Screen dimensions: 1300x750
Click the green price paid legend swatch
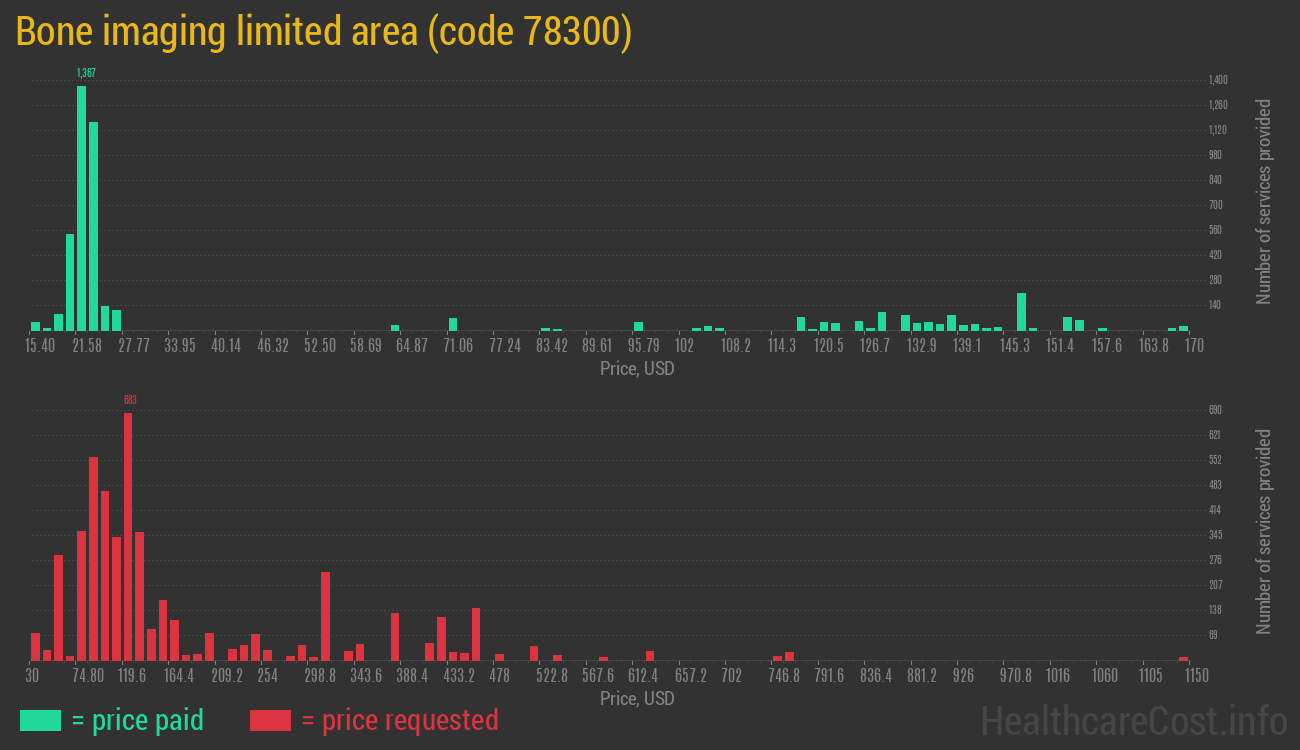[40, 720]
